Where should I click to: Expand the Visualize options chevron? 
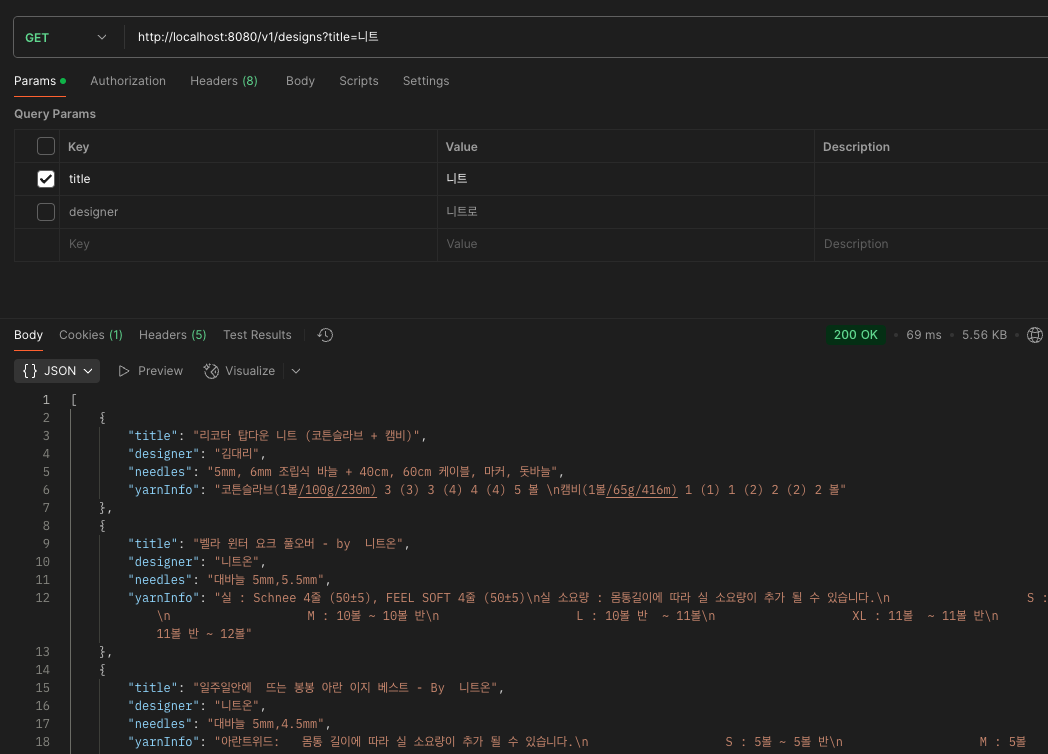296,371
